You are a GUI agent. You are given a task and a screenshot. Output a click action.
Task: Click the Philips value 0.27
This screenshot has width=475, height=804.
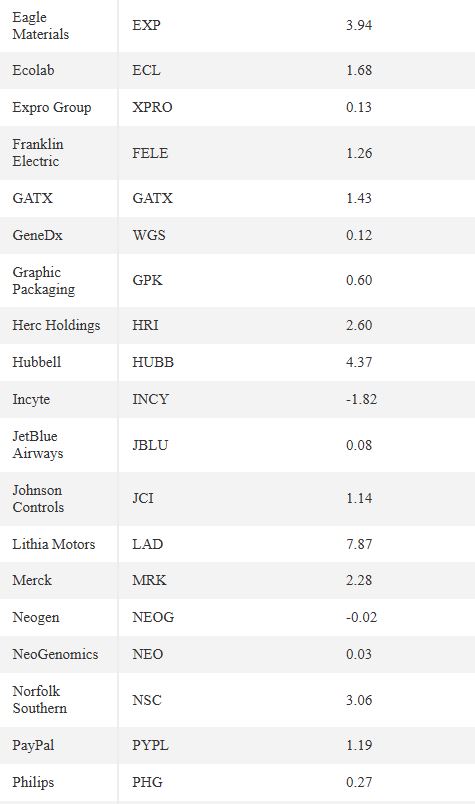(359, 782)
